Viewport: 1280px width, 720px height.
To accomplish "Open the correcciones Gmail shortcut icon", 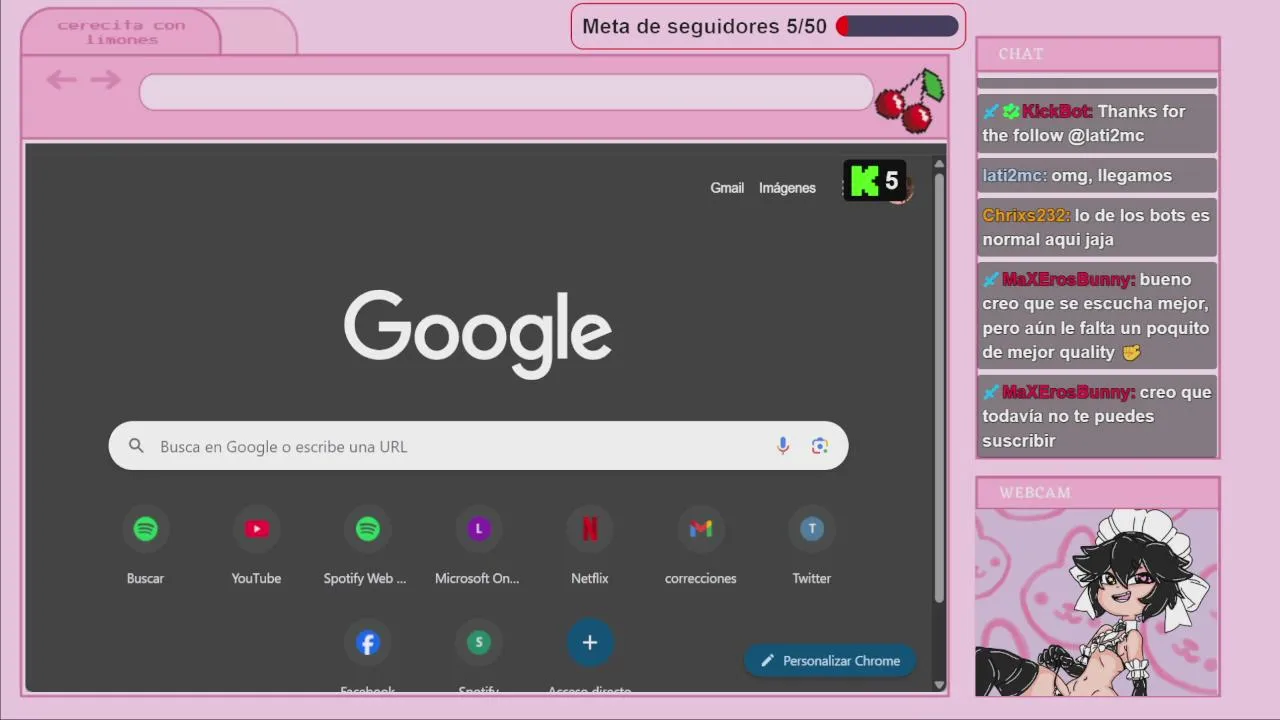I will click(x=701, y=529).
